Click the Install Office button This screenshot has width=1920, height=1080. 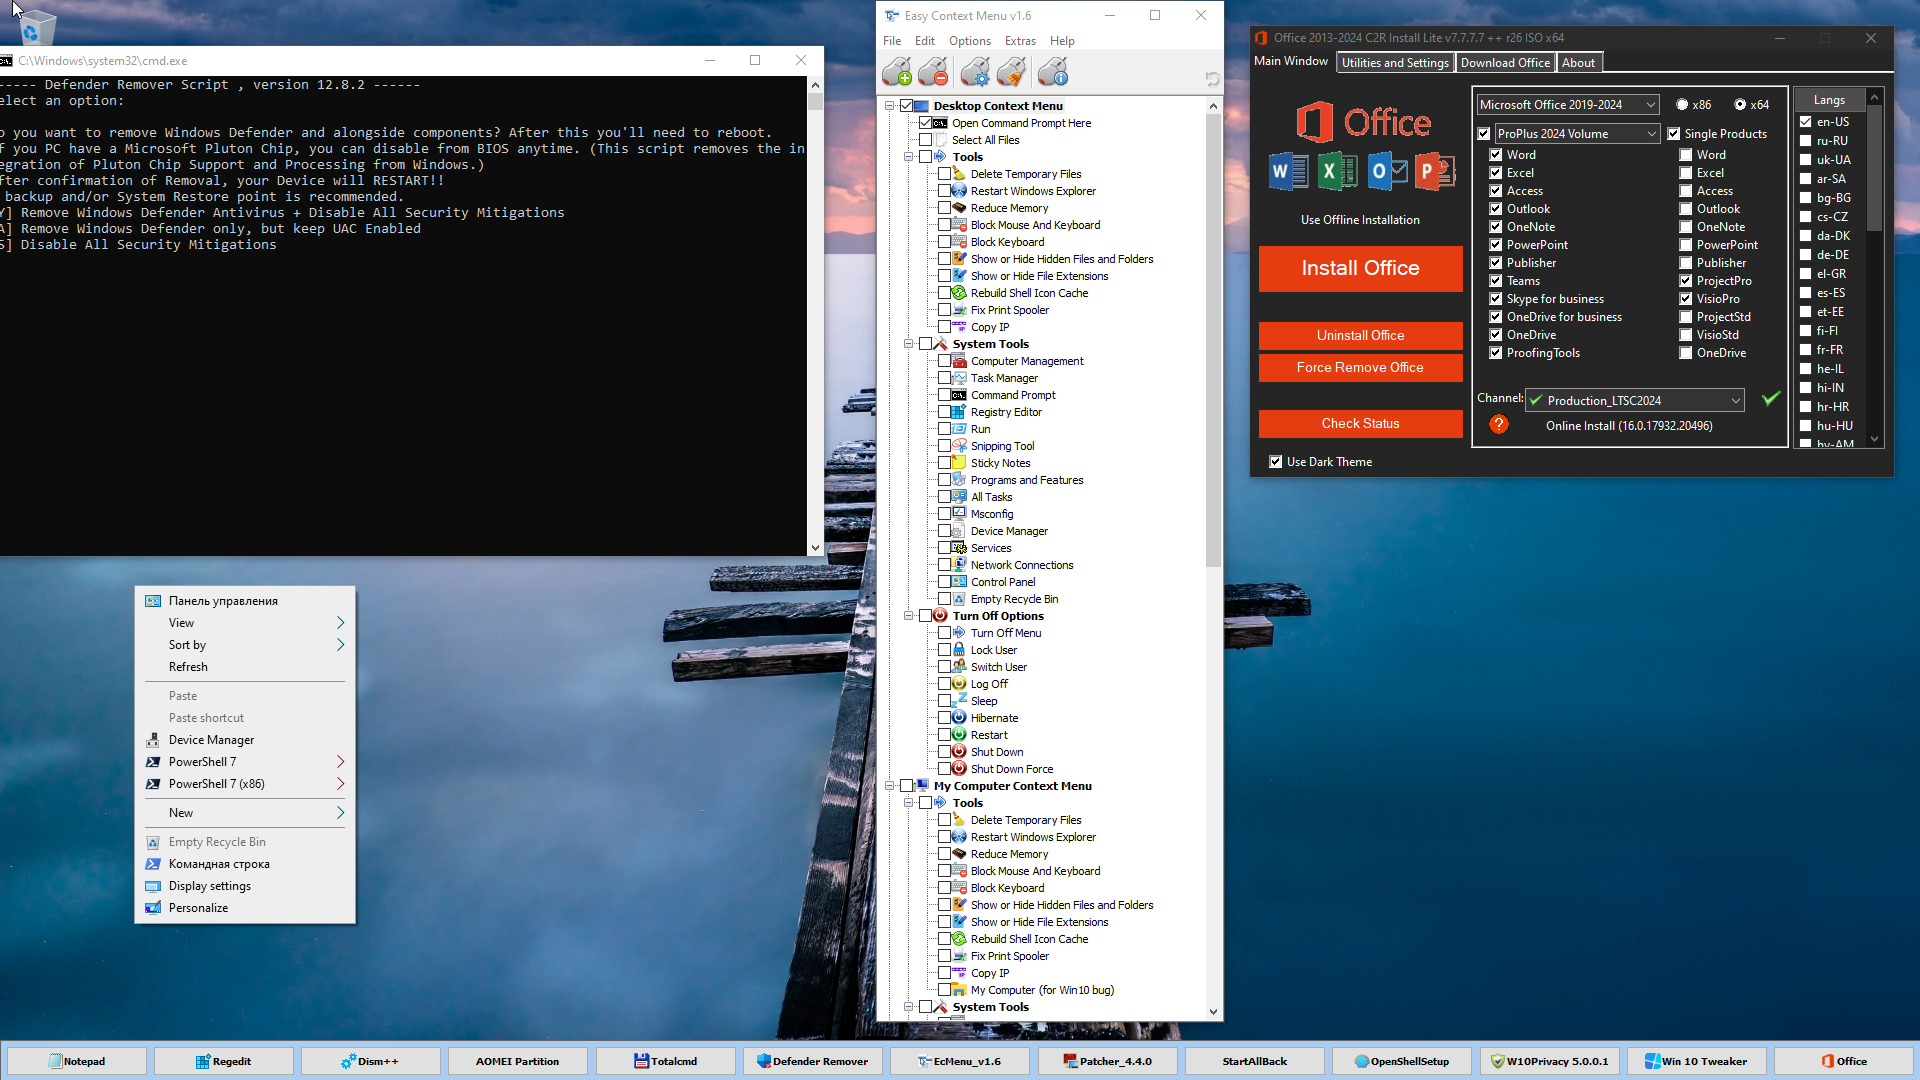click(1360, 268)
